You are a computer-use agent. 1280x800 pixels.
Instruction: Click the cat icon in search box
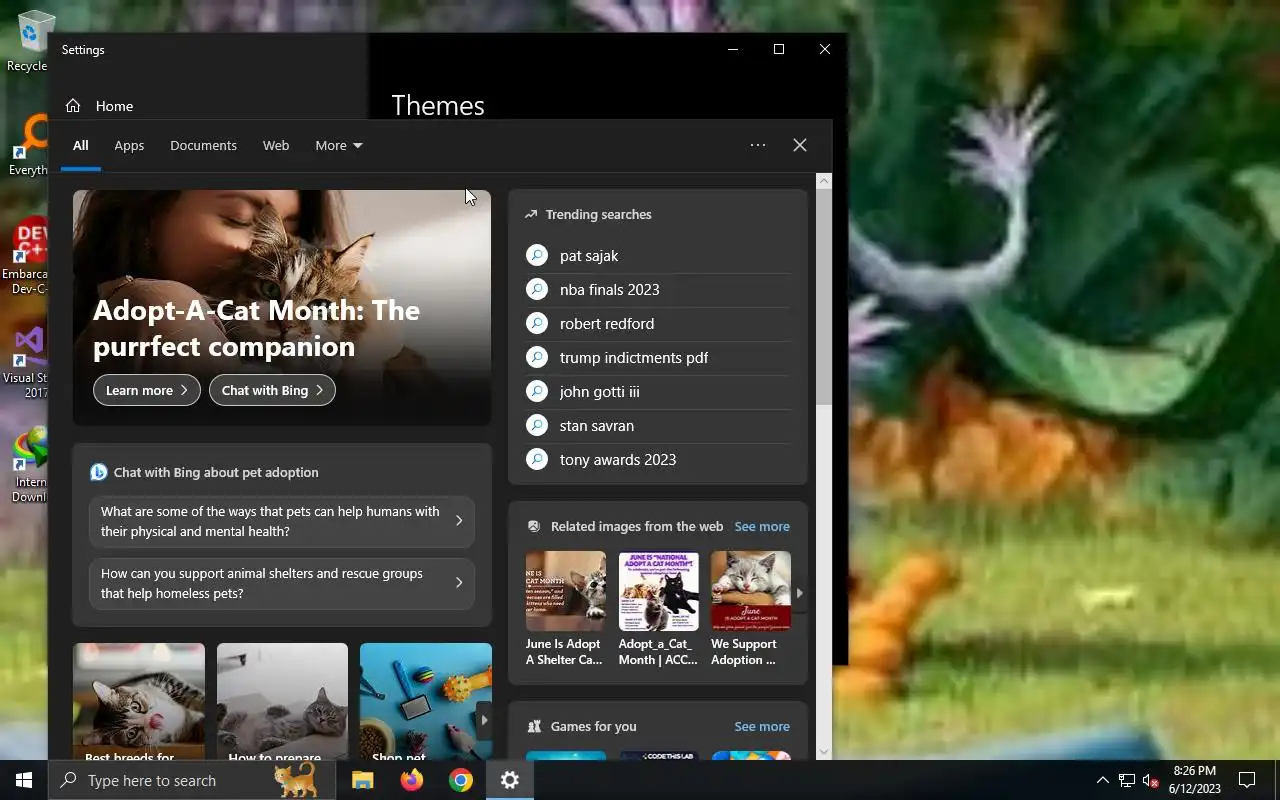(x=295, y=779)
